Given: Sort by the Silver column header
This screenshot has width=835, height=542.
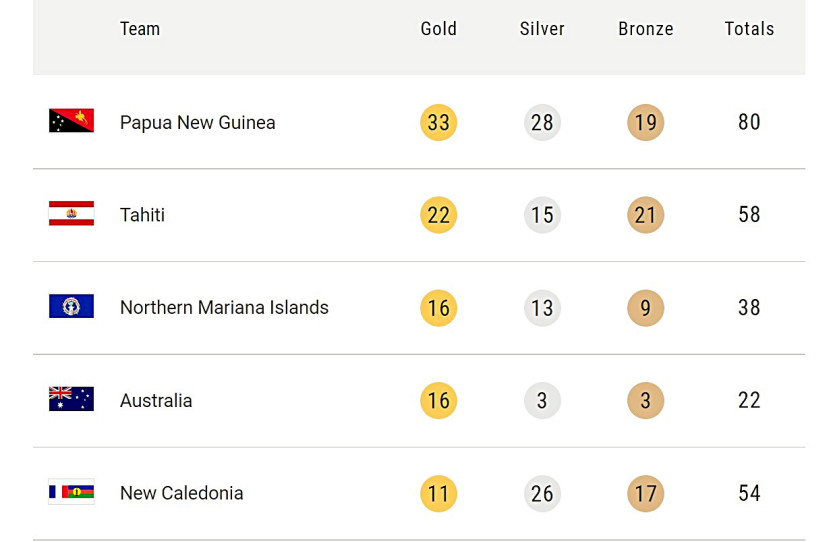Looking at the screenshot, I should (542, 29).
